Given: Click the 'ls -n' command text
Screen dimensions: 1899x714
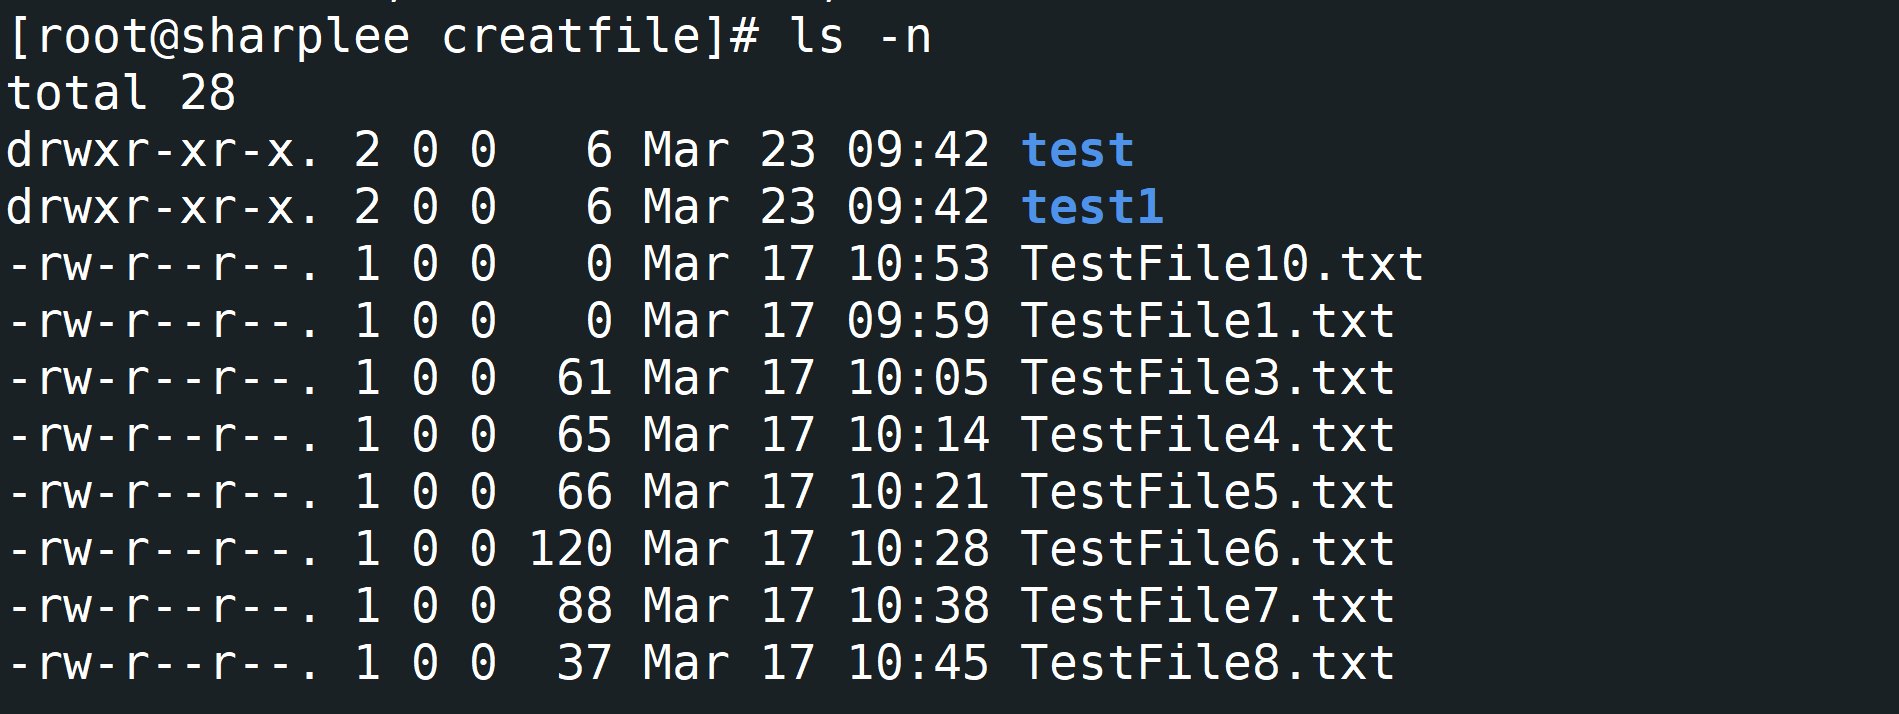Looking at the screenshot, I should pos(860,37).
